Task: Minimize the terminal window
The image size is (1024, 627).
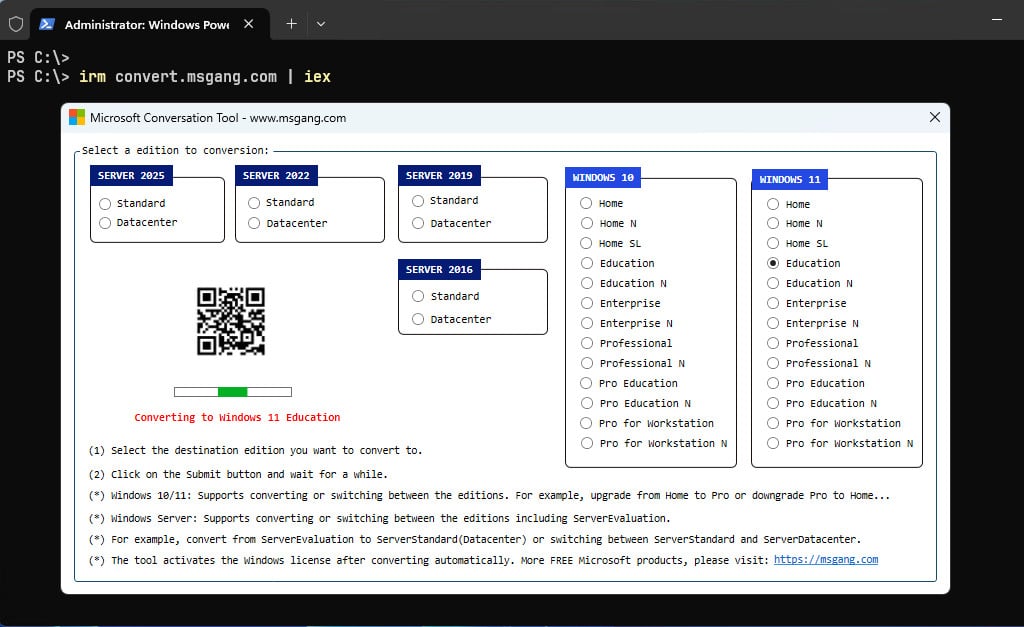Action: (x=997, y=20)
